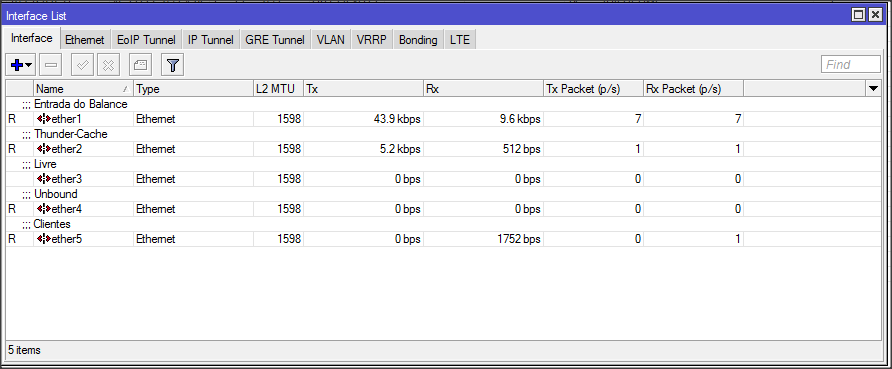This screenshot has width=892, height=369.
Task: Close the Interface List window
Action: pyautogui.click(x=875, y=15)
